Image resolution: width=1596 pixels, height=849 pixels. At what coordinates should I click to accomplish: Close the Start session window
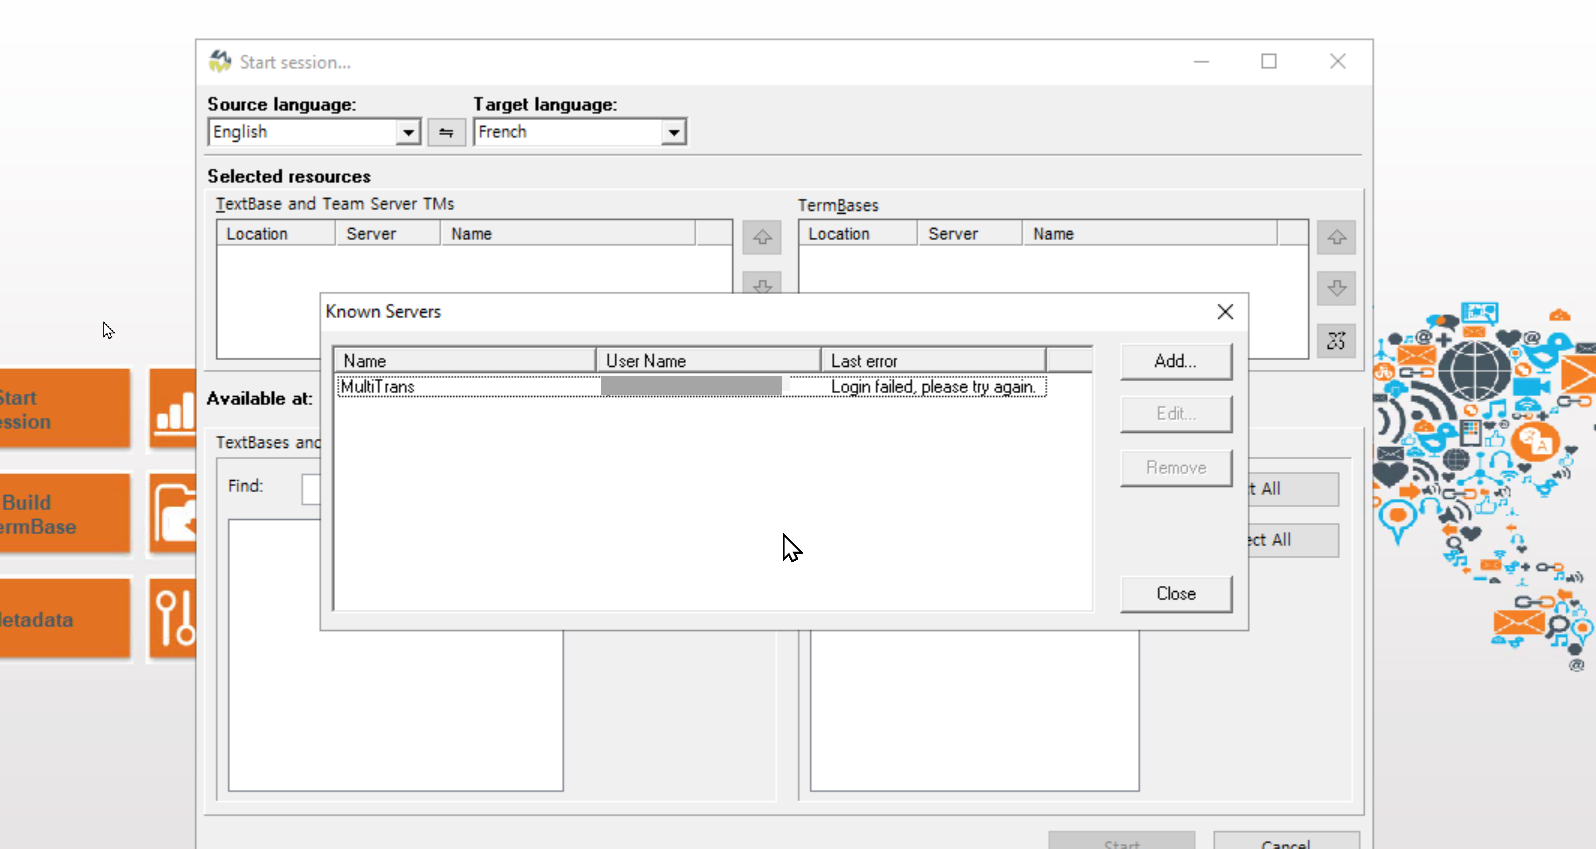pos(1337,62)
